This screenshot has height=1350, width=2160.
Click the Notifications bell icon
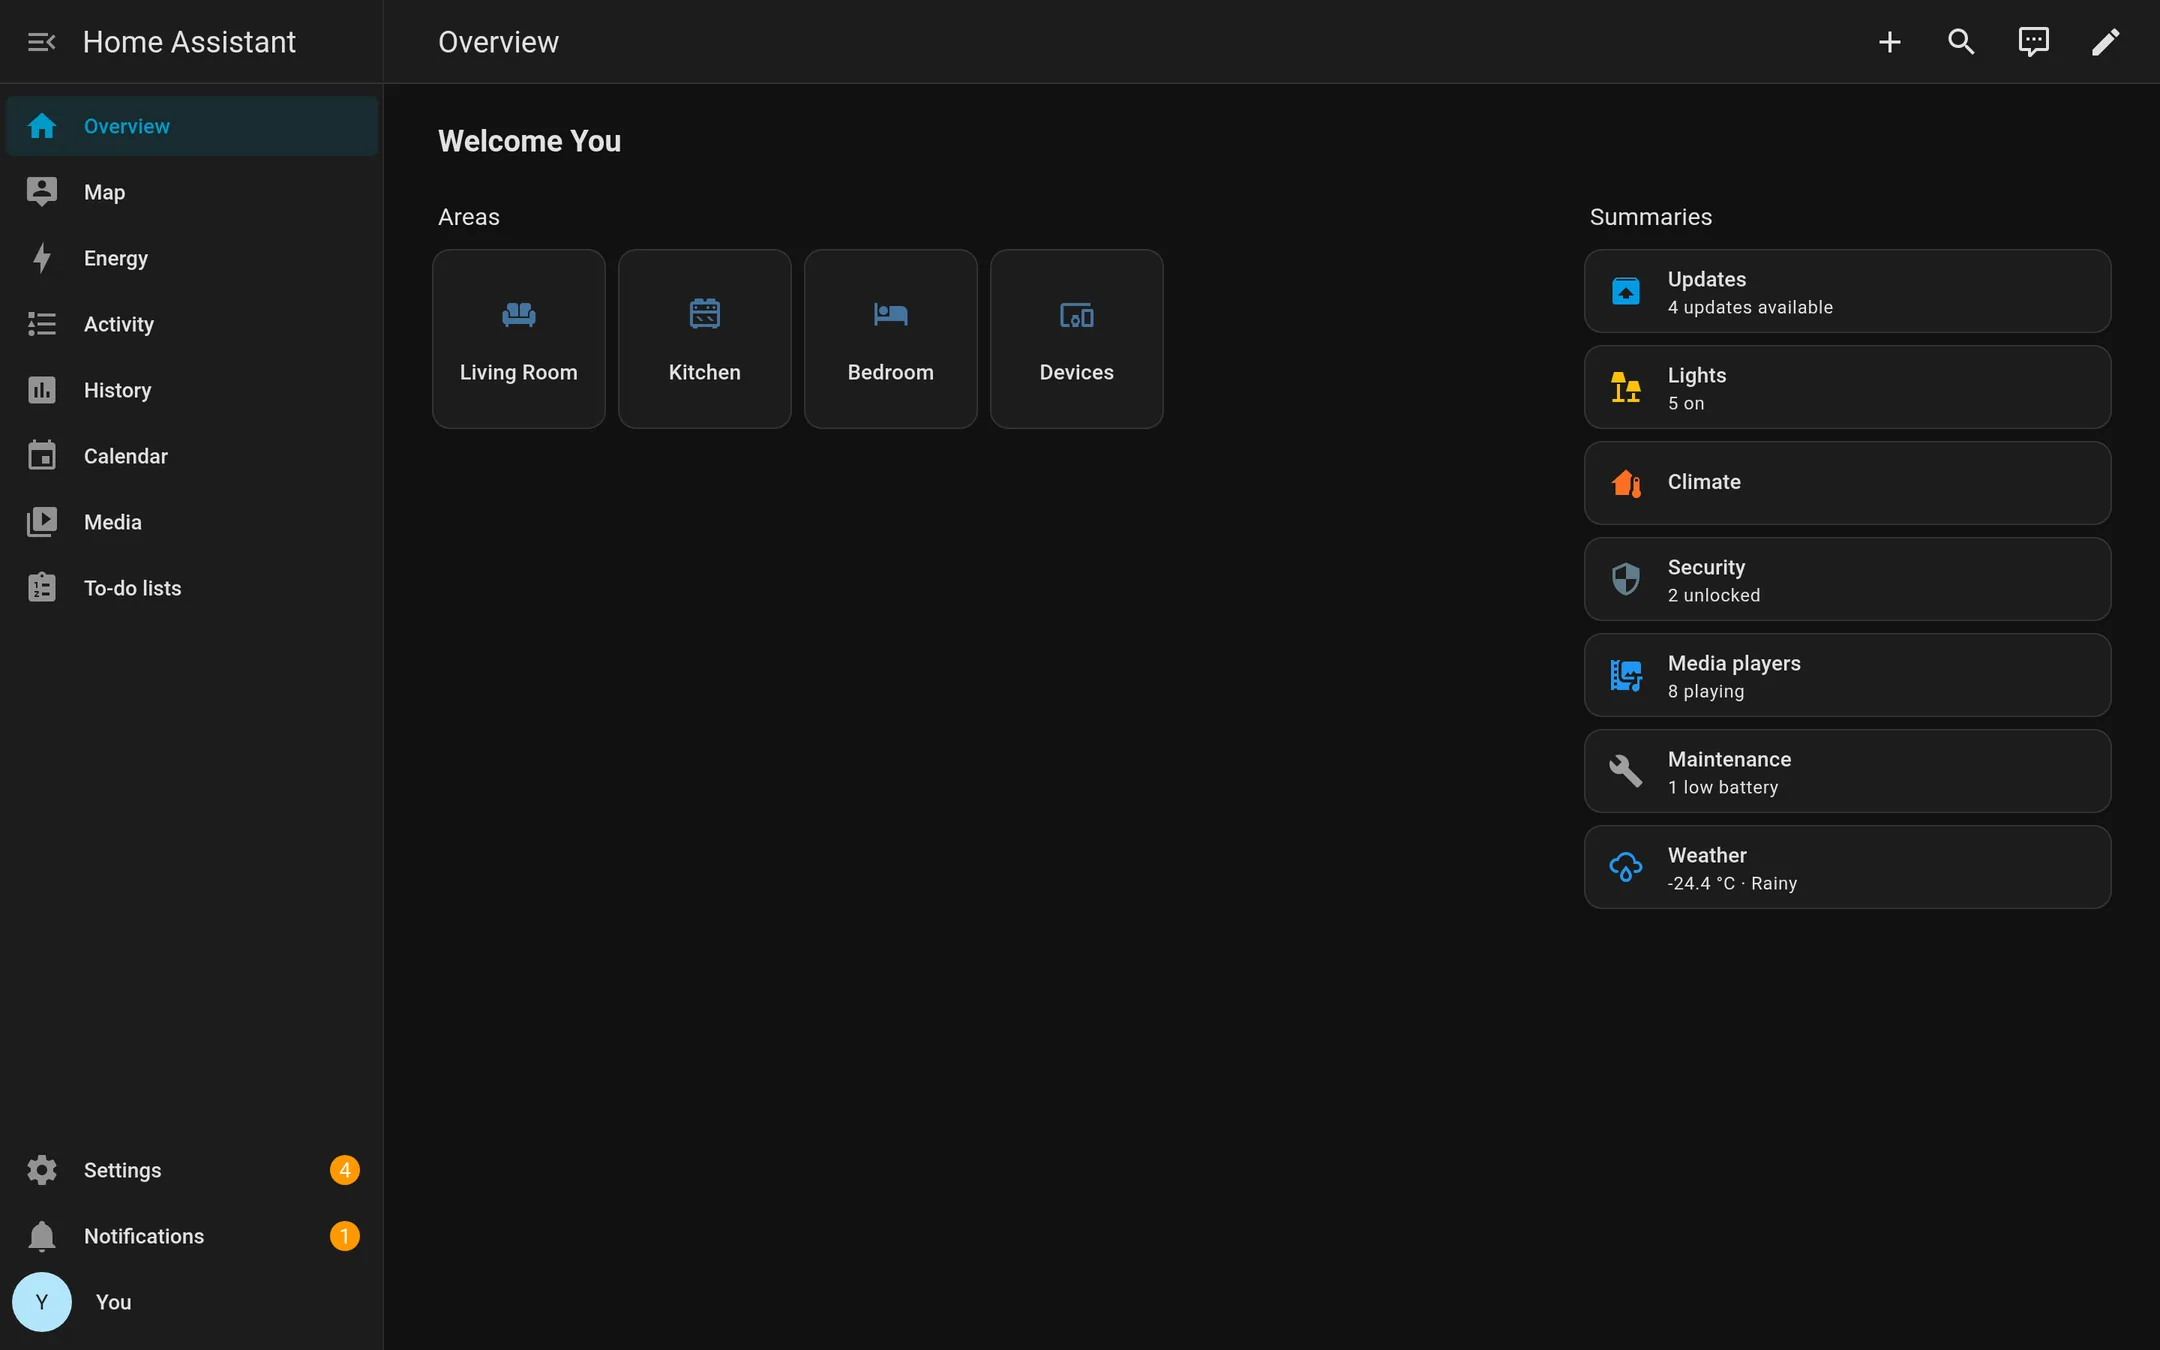(41, 1236)
